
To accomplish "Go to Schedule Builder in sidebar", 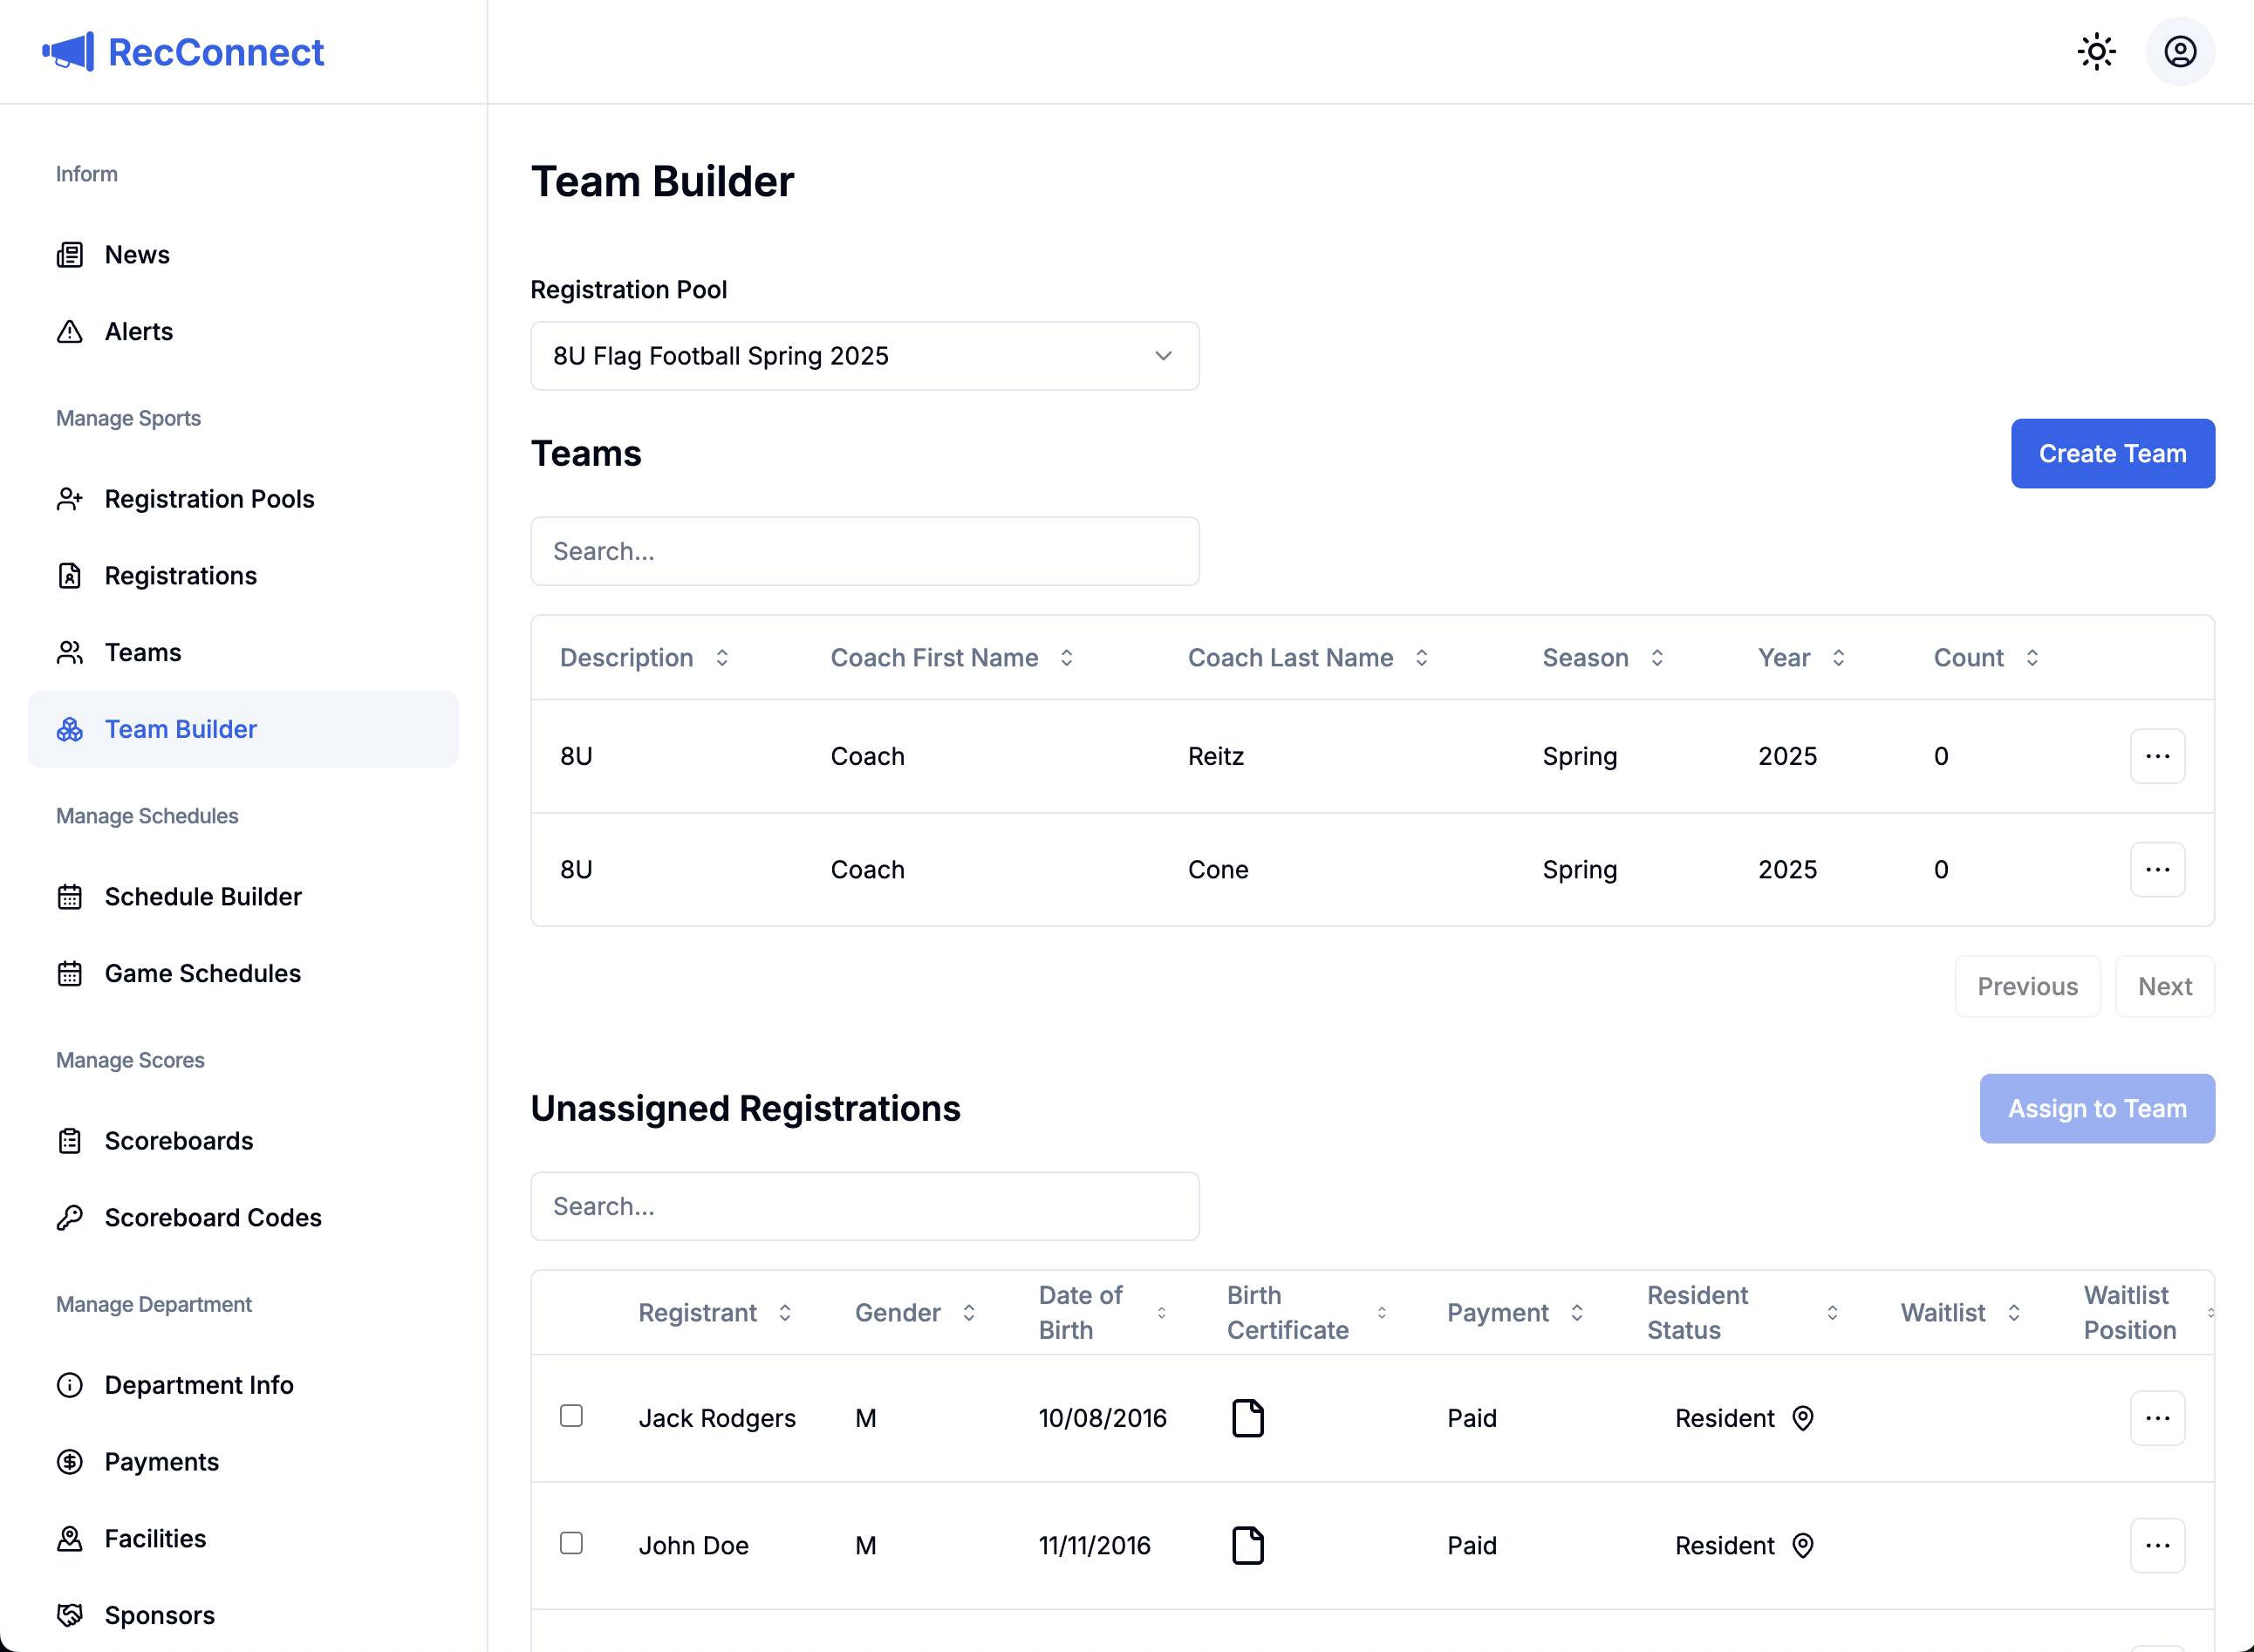I will [x=203, y=896].
